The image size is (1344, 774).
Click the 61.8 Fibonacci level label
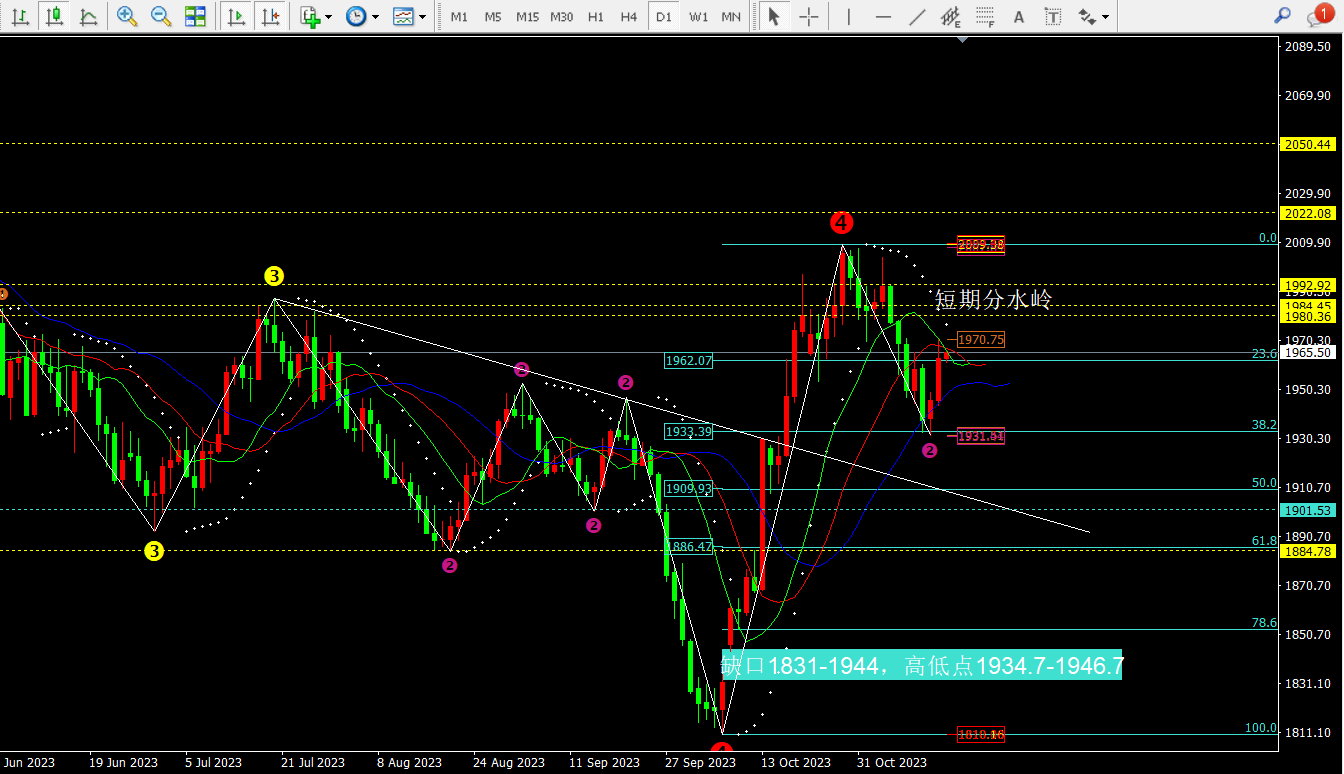(1265, 540)
